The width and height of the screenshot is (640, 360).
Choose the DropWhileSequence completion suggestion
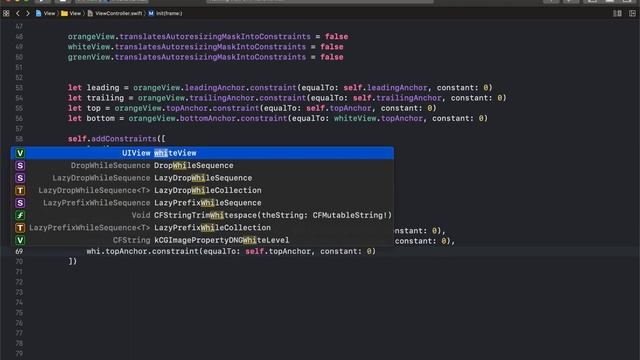click(202, 165)
